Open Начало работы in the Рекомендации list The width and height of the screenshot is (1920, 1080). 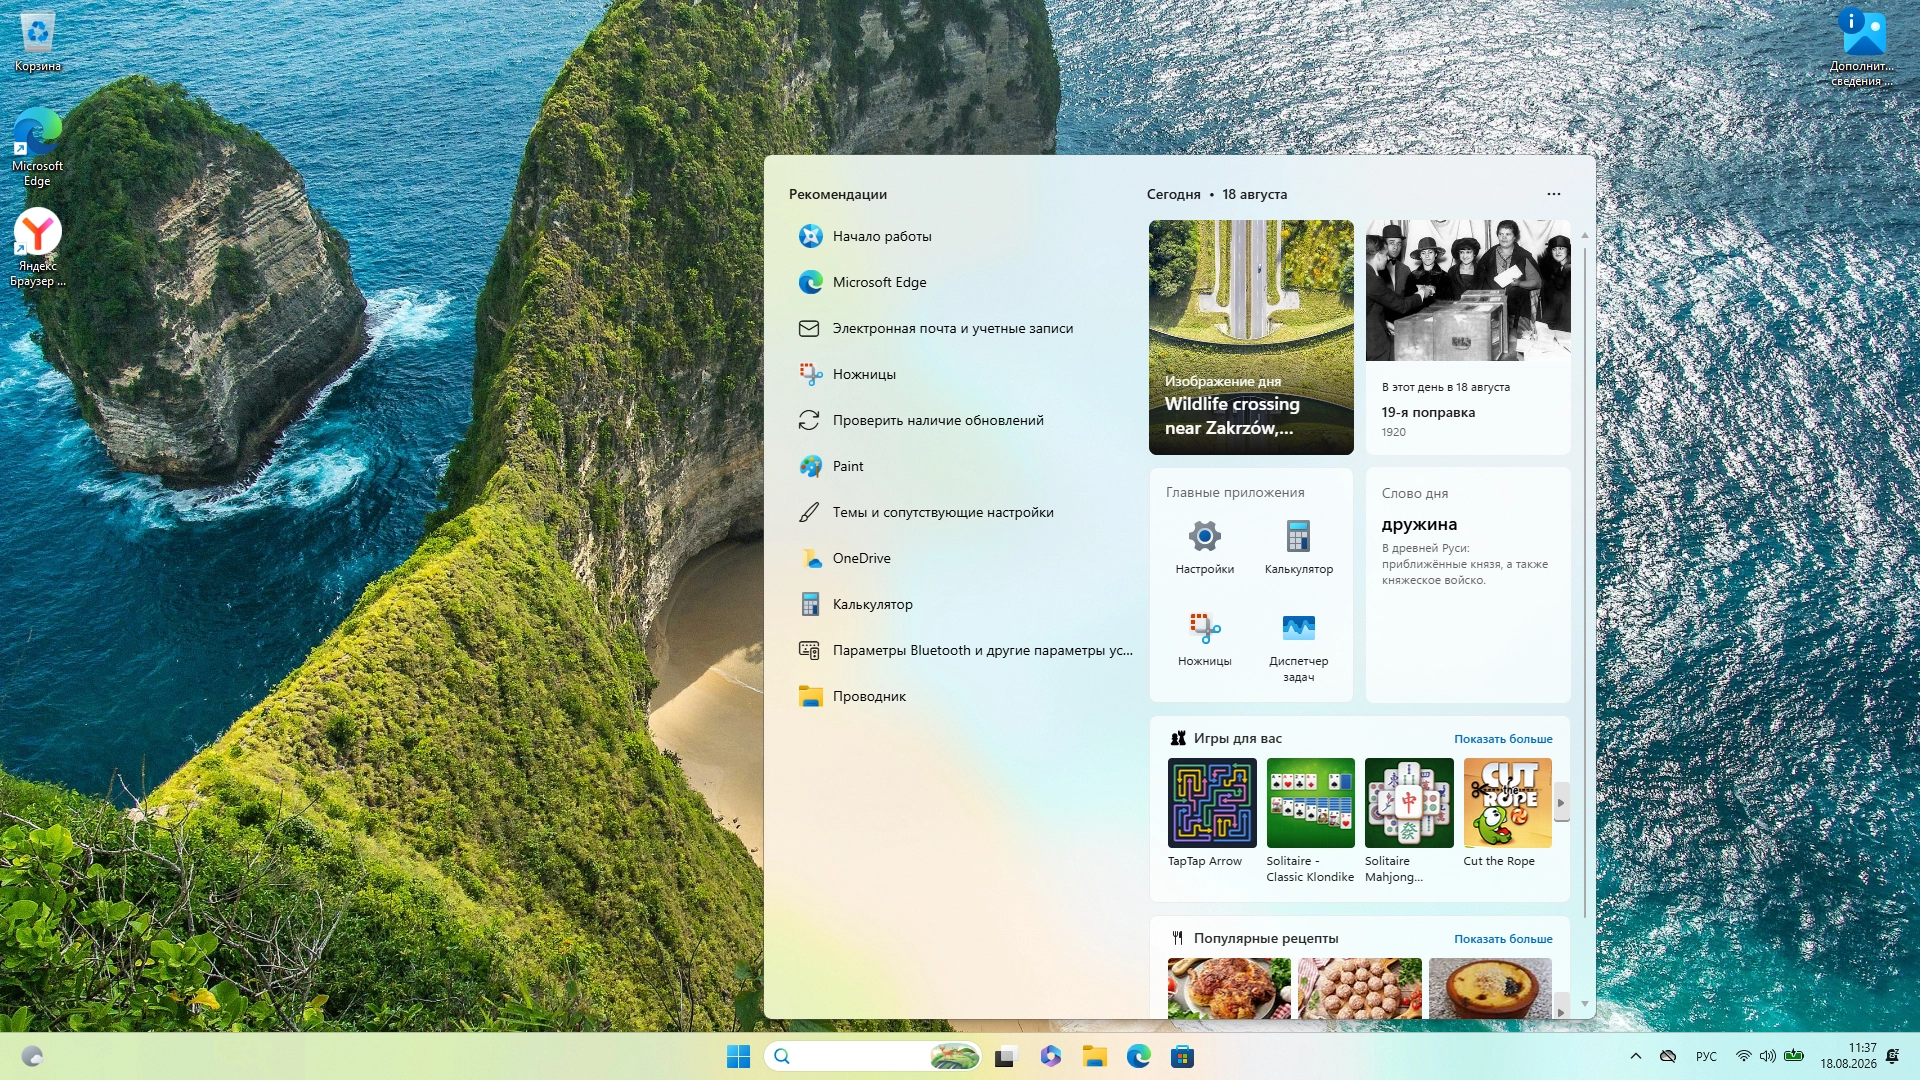(960, 236)
